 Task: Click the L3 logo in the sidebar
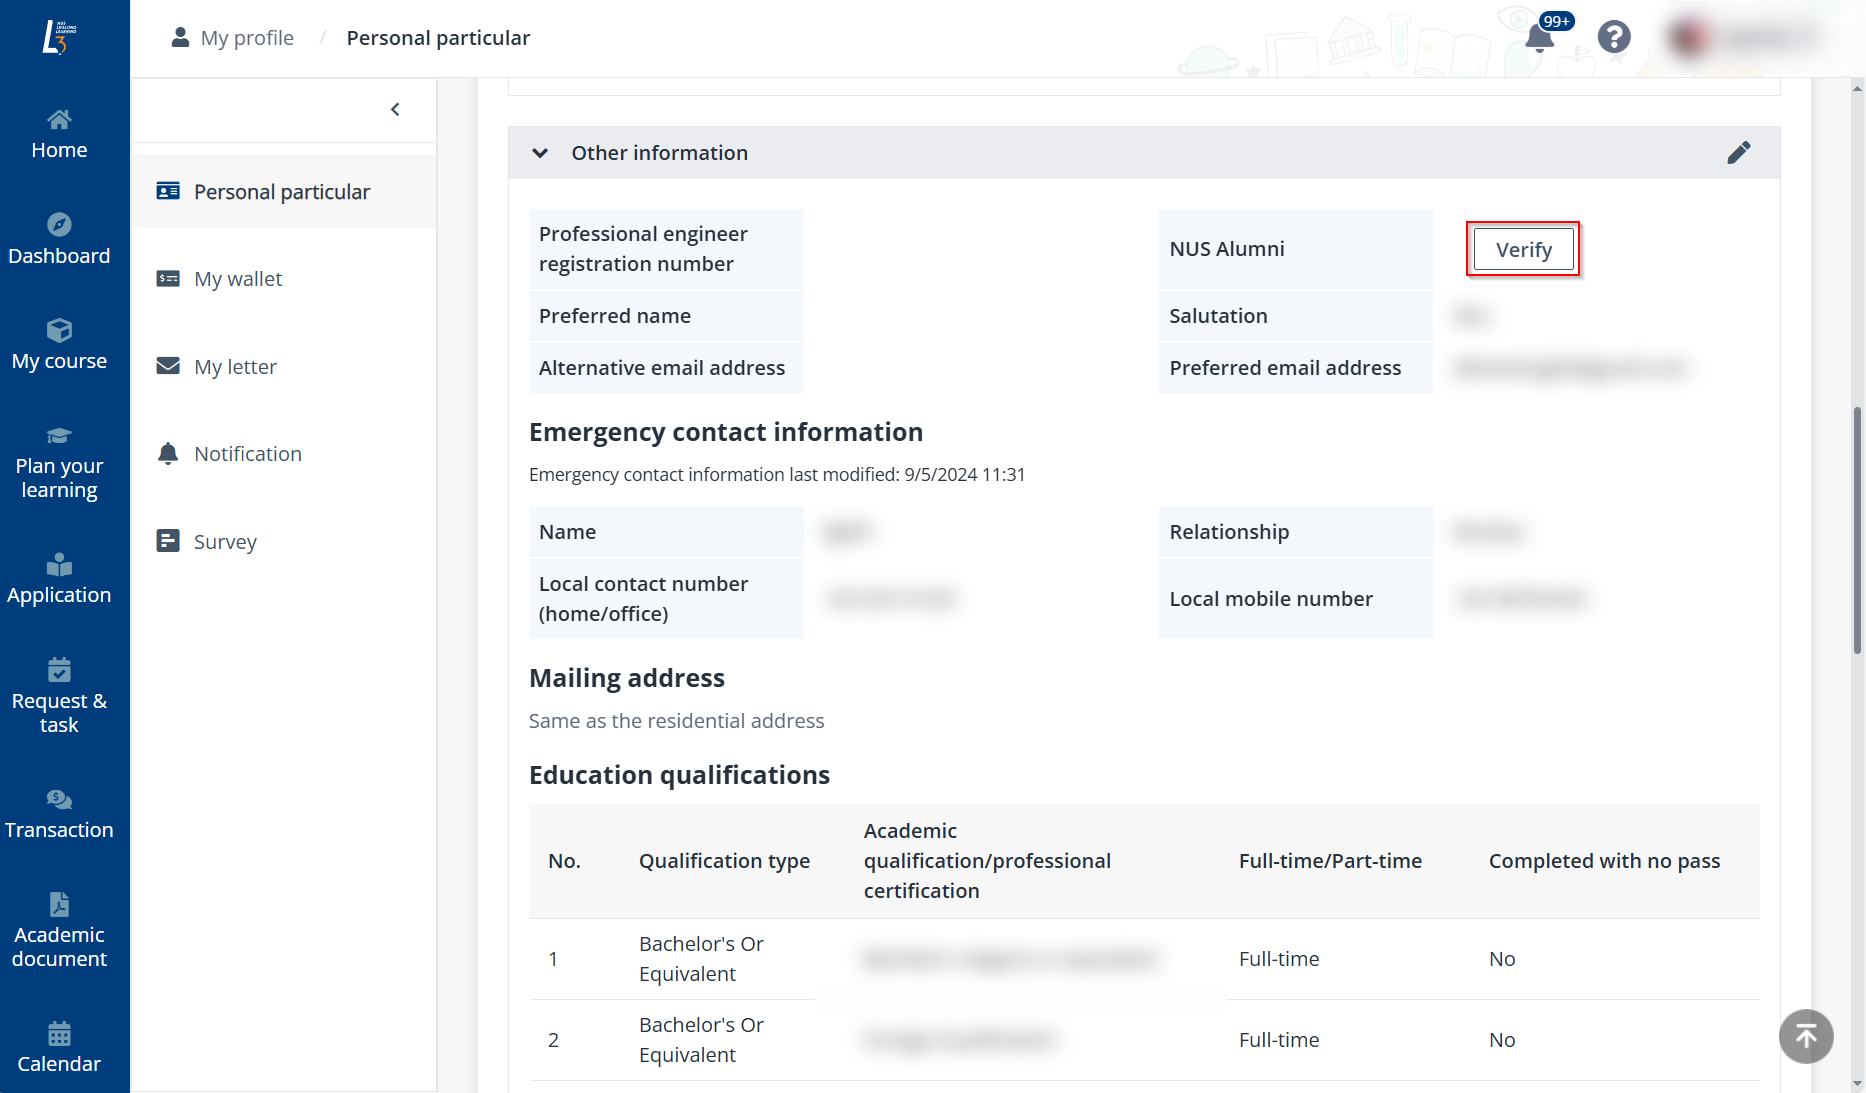[59, 37]
